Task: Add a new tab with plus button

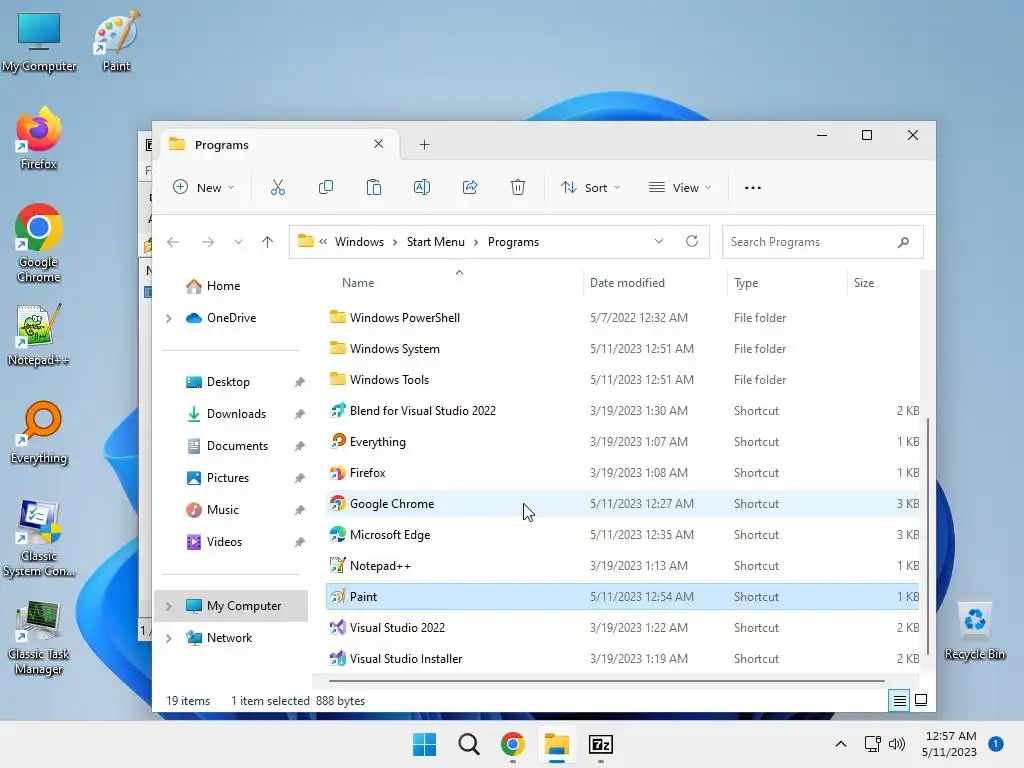Action: pyautogui.click(x=424, y=144)
